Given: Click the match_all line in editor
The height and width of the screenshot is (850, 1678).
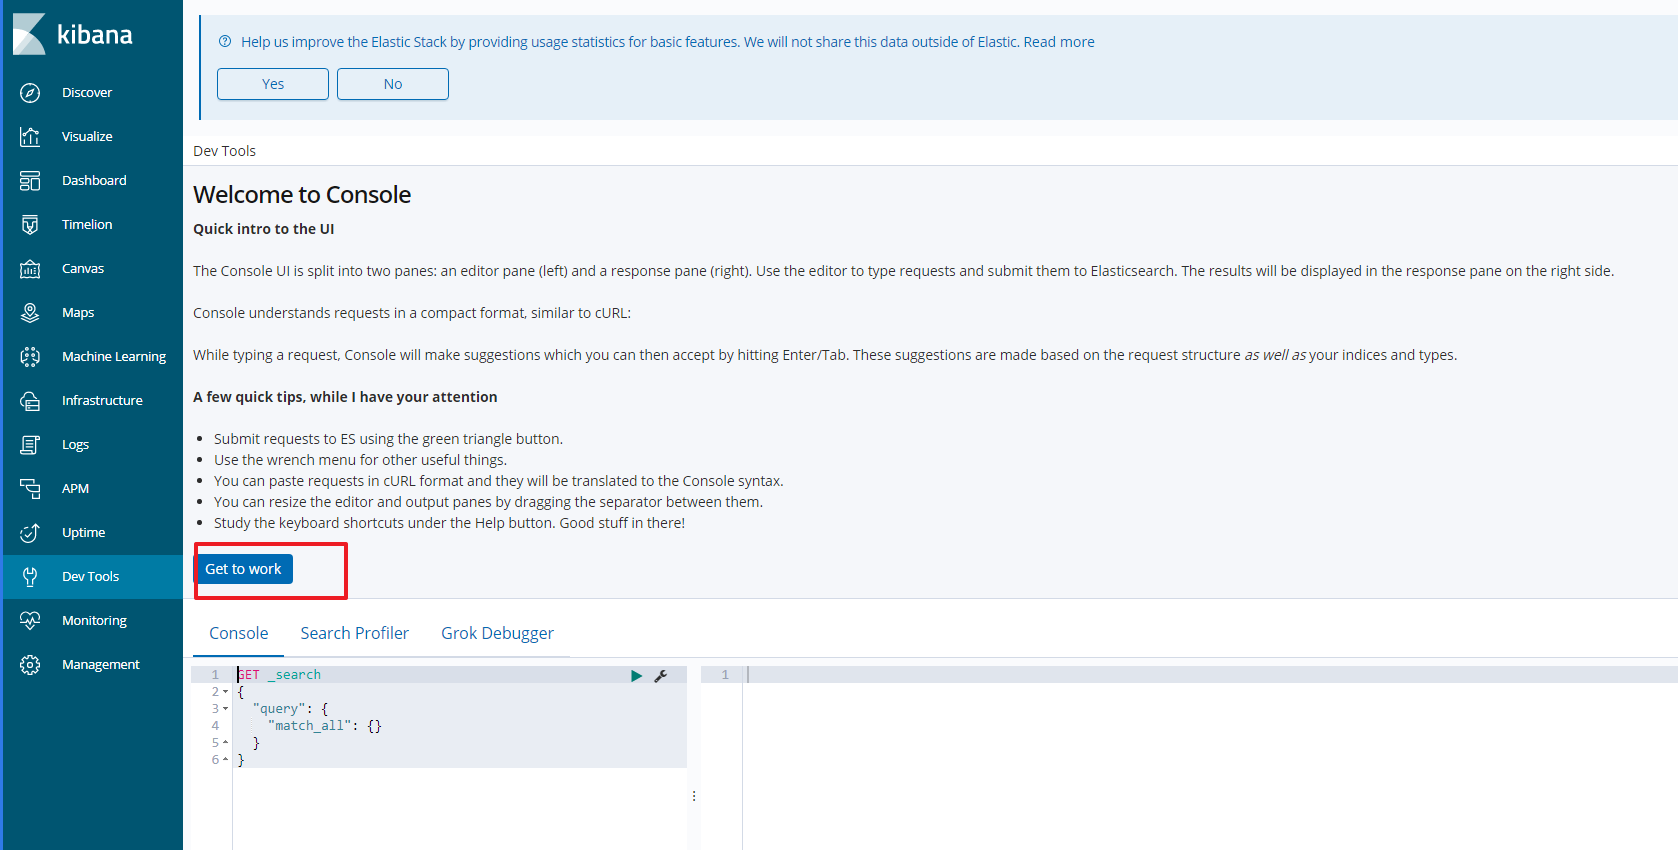Looking at the screenshot, I should pos(461,726).
